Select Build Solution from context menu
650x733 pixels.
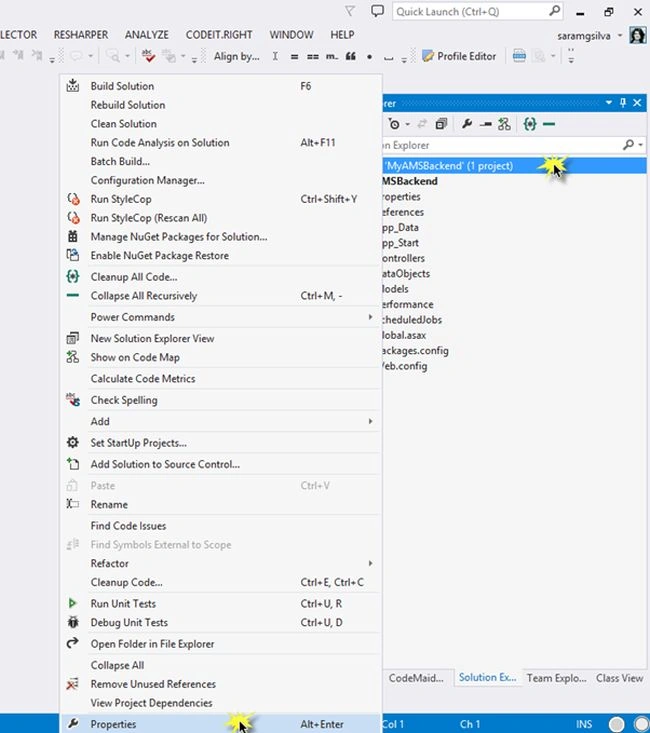[x=221, y=86]
